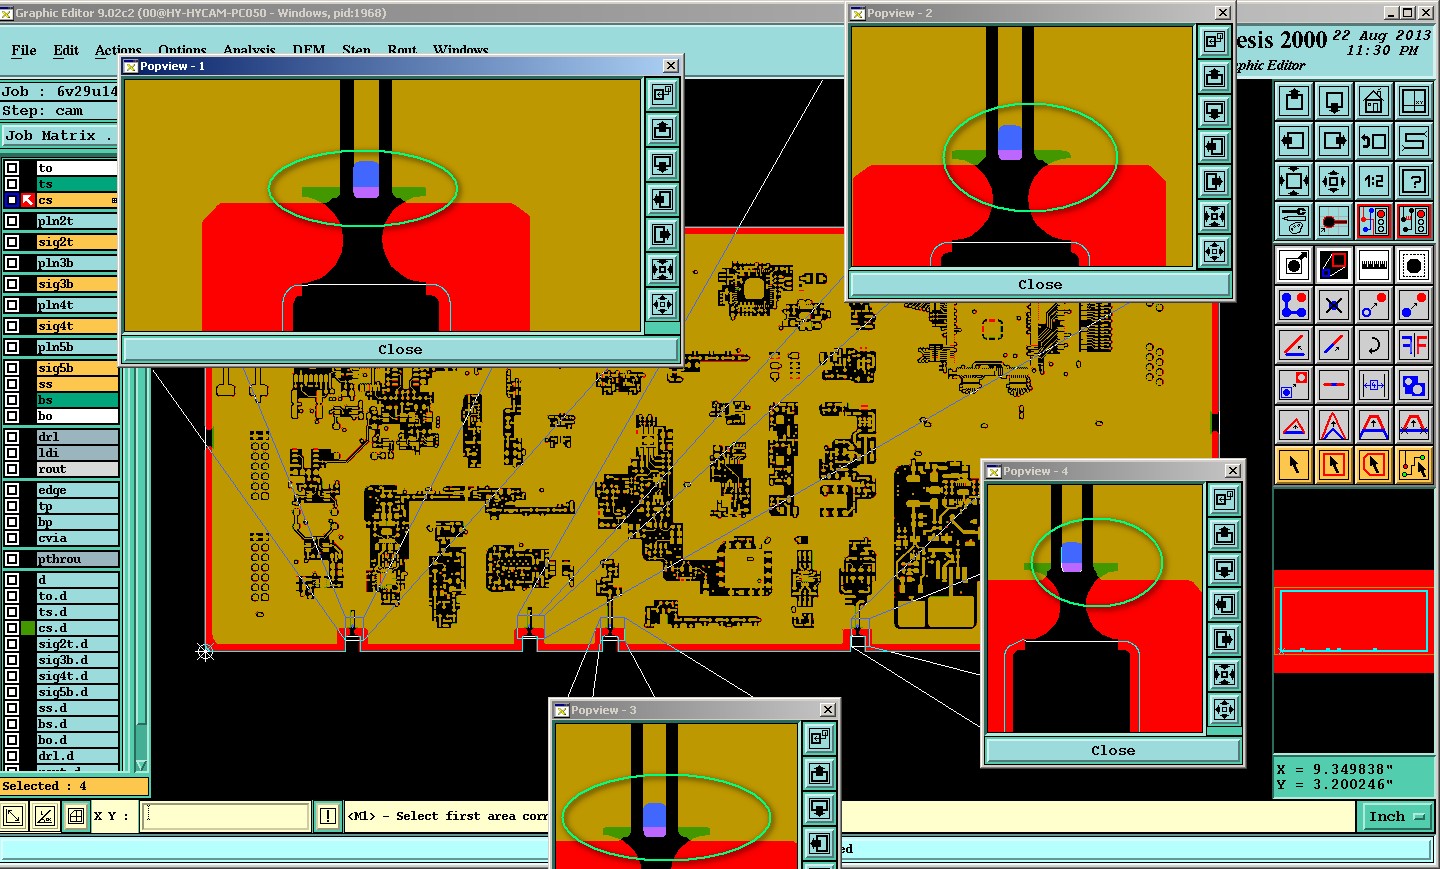
Task: Click the blue X delete point icon
Action: click(1334, 305)
